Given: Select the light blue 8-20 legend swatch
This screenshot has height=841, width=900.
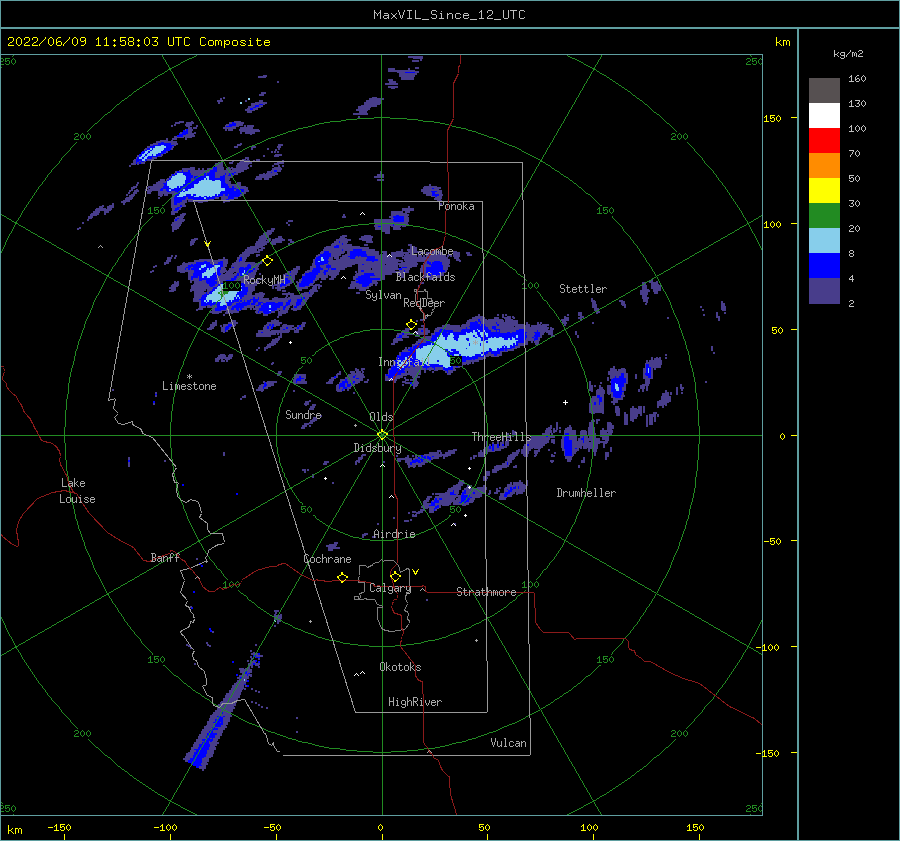Looking at the screenshot, I should 824,241.
